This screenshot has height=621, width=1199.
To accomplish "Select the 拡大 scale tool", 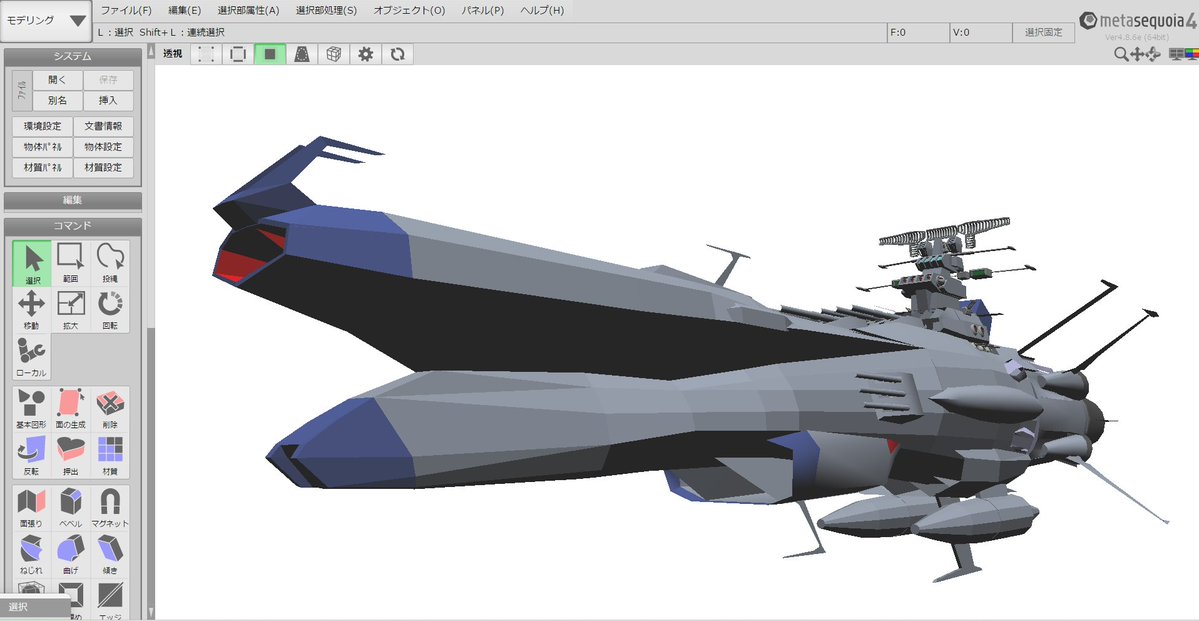I will coord(71,310).
